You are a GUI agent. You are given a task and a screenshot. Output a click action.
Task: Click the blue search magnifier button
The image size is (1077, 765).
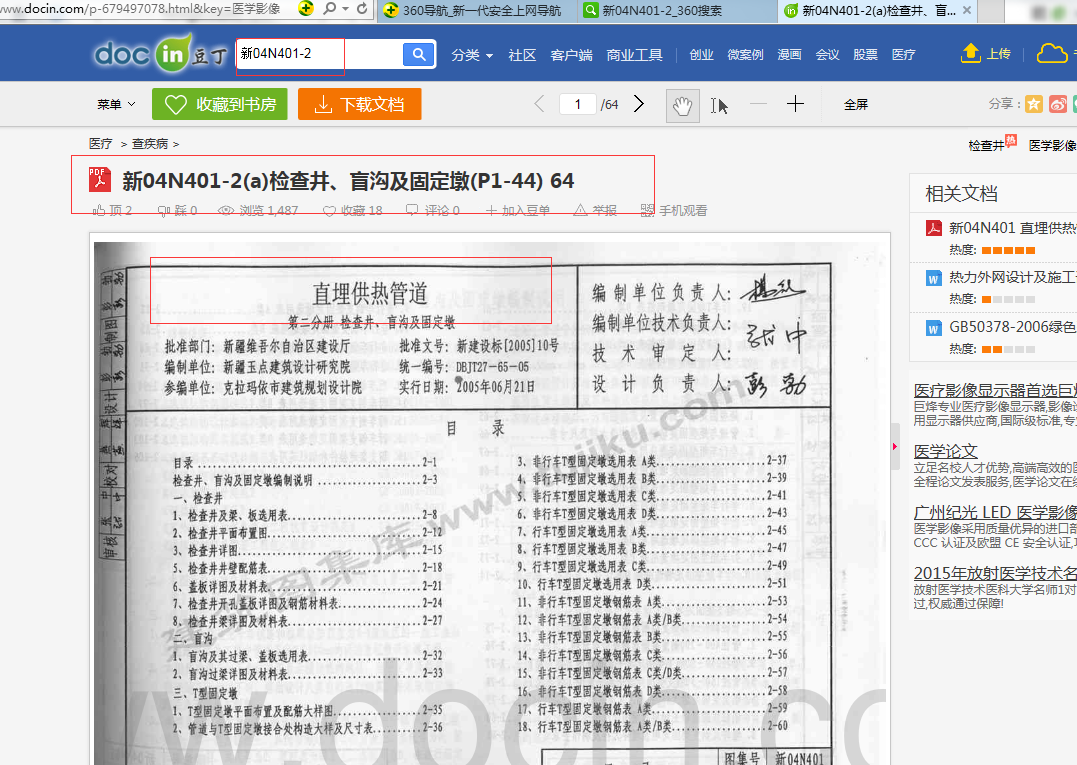pos(418,54)
